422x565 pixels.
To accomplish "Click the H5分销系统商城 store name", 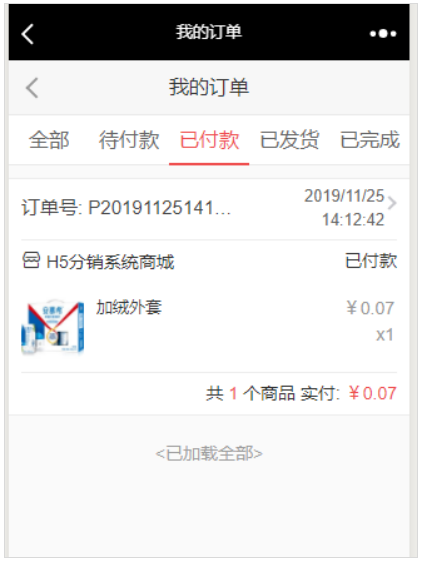I will pos(110,262).
